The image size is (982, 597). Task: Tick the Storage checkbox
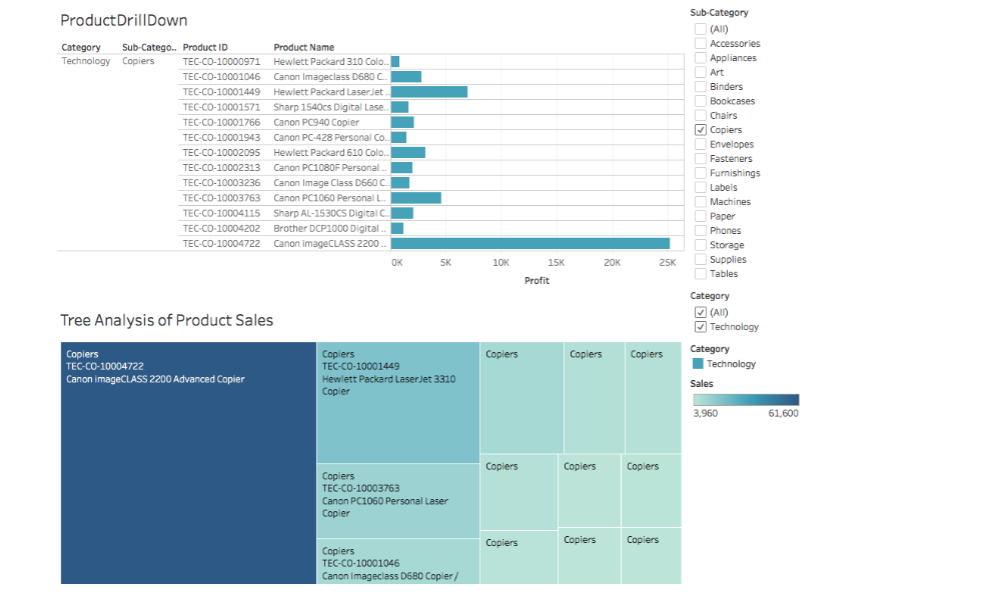point(700,245)
